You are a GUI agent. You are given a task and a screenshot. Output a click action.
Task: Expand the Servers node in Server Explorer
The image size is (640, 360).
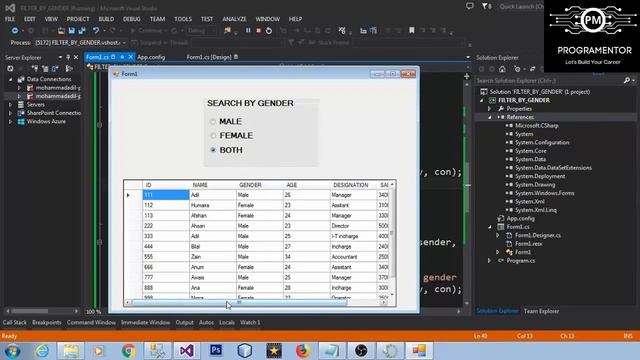[11, 105]
